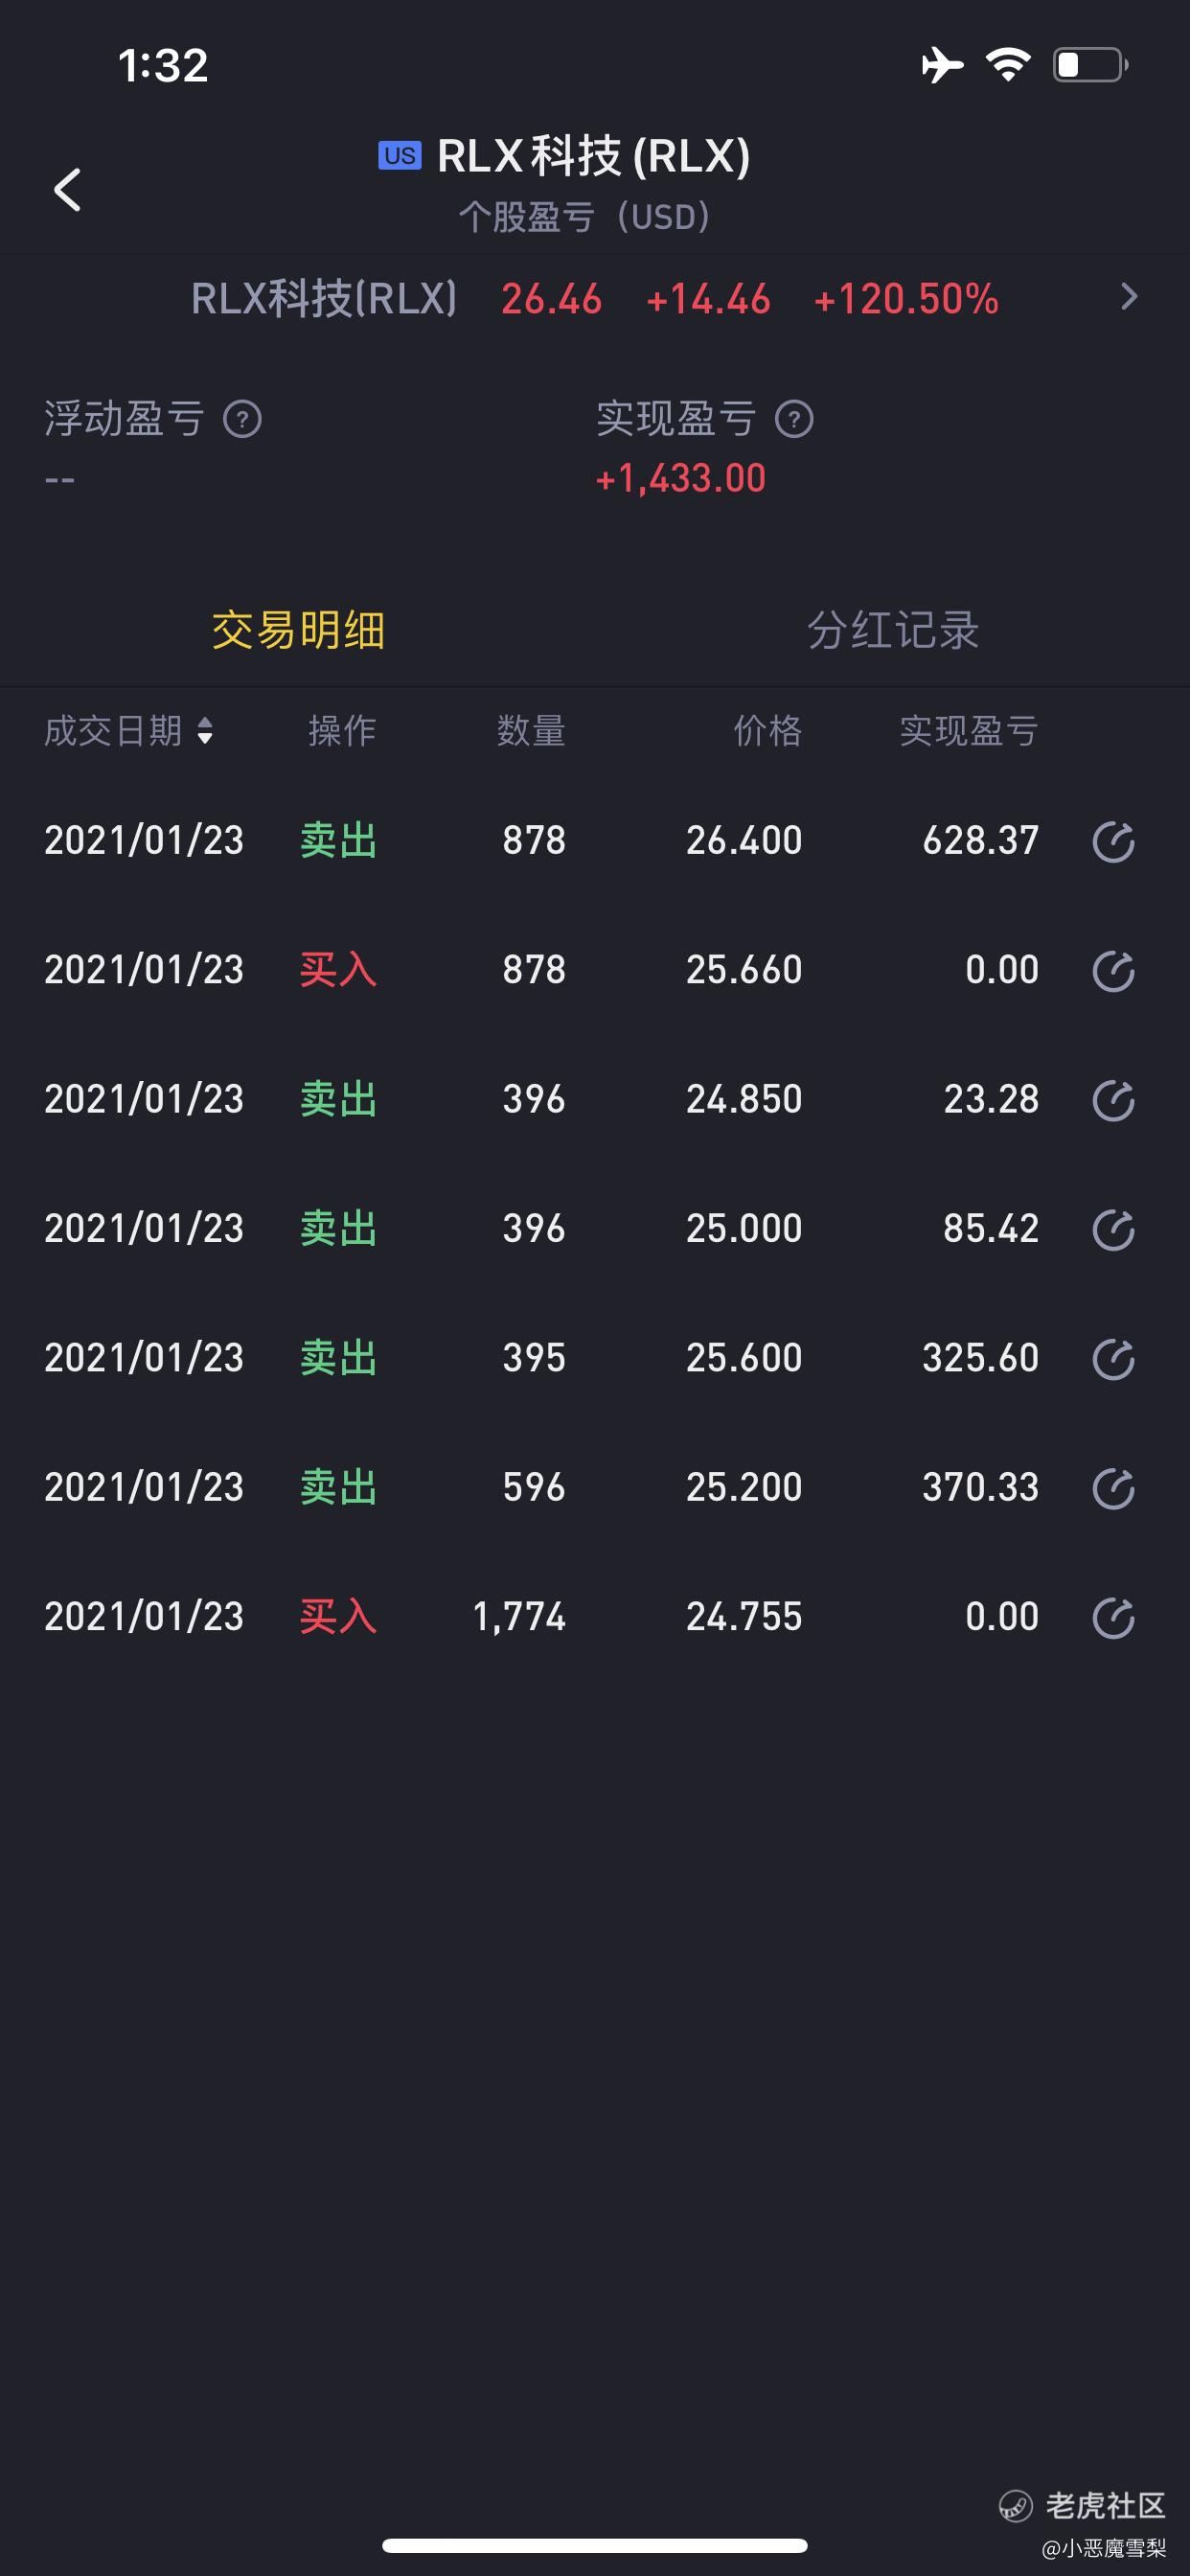Expand RLX quote details chevron
Viewport: 1190px width, 2576px height.
pos(1130,297)
